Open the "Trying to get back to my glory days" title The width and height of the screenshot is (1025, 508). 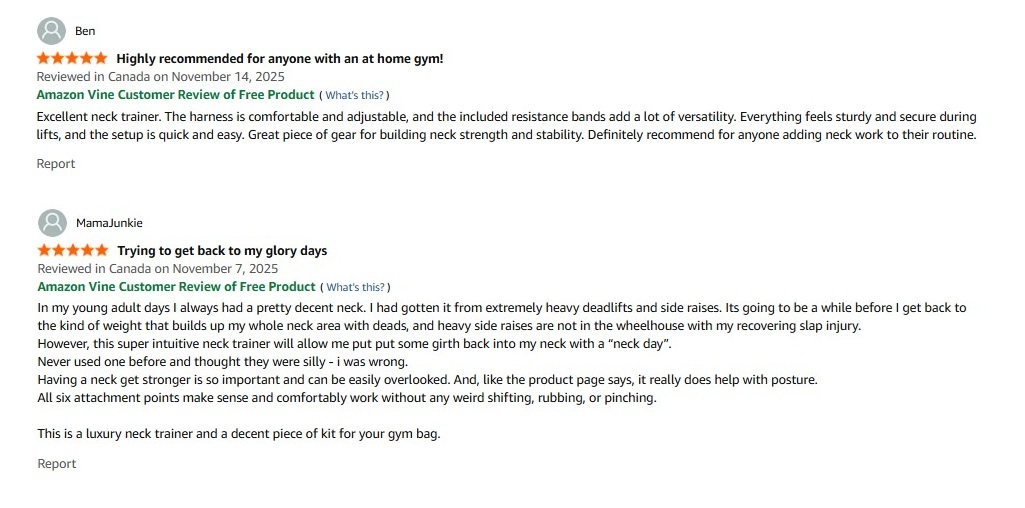click(x=222, y=250)
